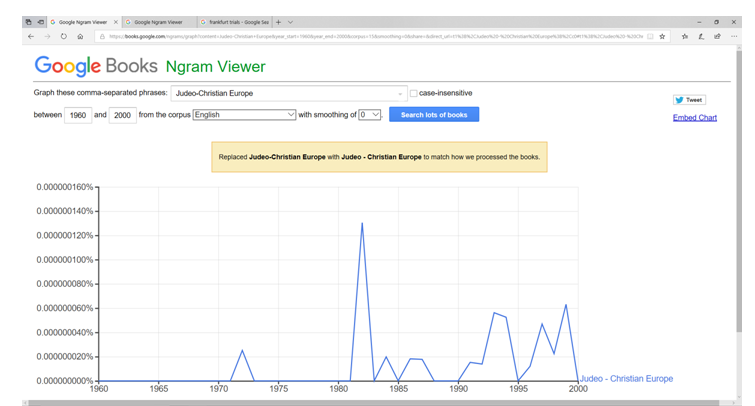Open phrase field dropdown arrow
755x406 pixels.
400,94
